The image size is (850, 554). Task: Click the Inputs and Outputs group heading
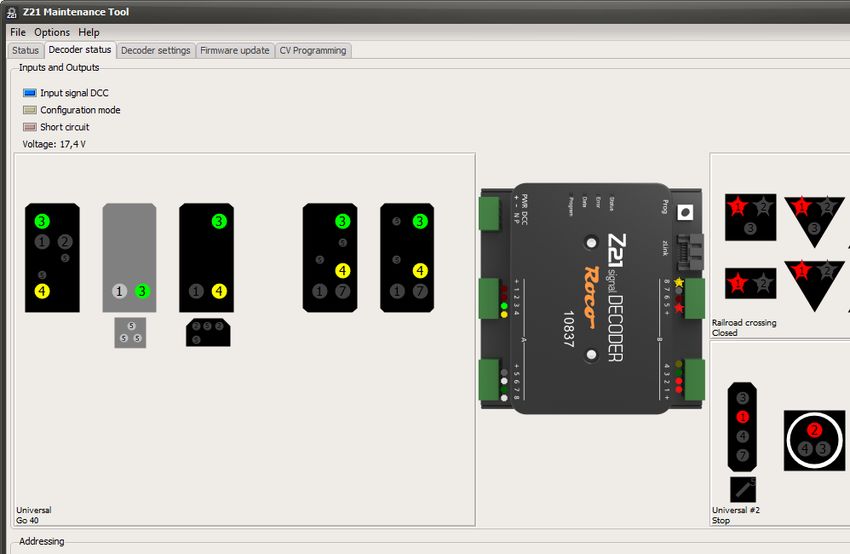pos(59,67)
